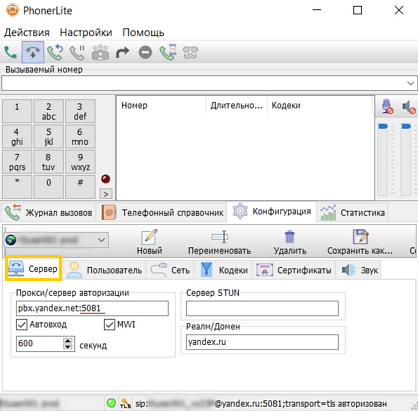Click the green call handset icon
418x411 pixels.
[x=10, y=52]
